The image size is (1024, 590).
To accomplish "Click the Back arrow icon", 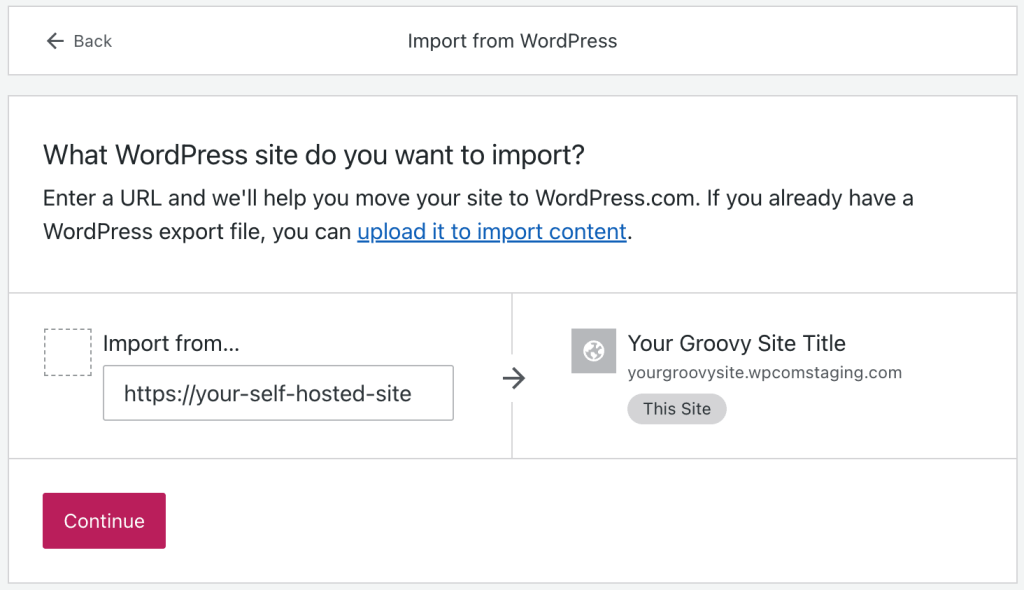I will [55, 41].
